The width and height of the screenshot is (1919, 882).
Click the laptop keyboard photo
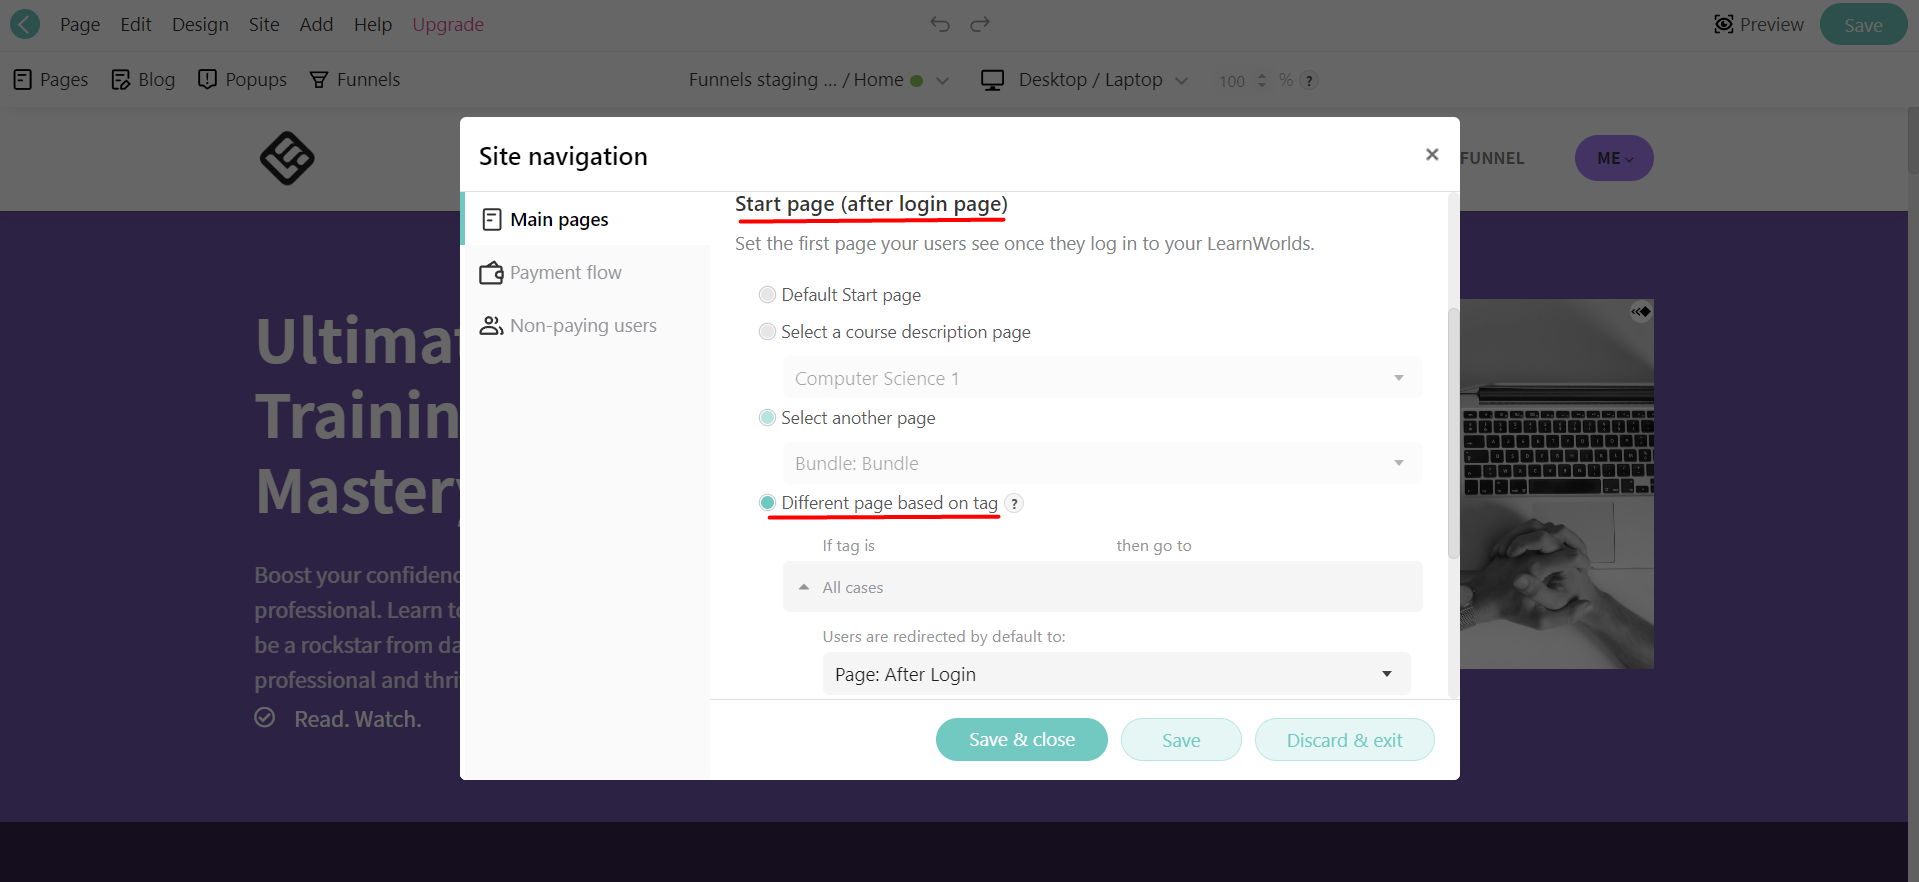click(1557, 484)
